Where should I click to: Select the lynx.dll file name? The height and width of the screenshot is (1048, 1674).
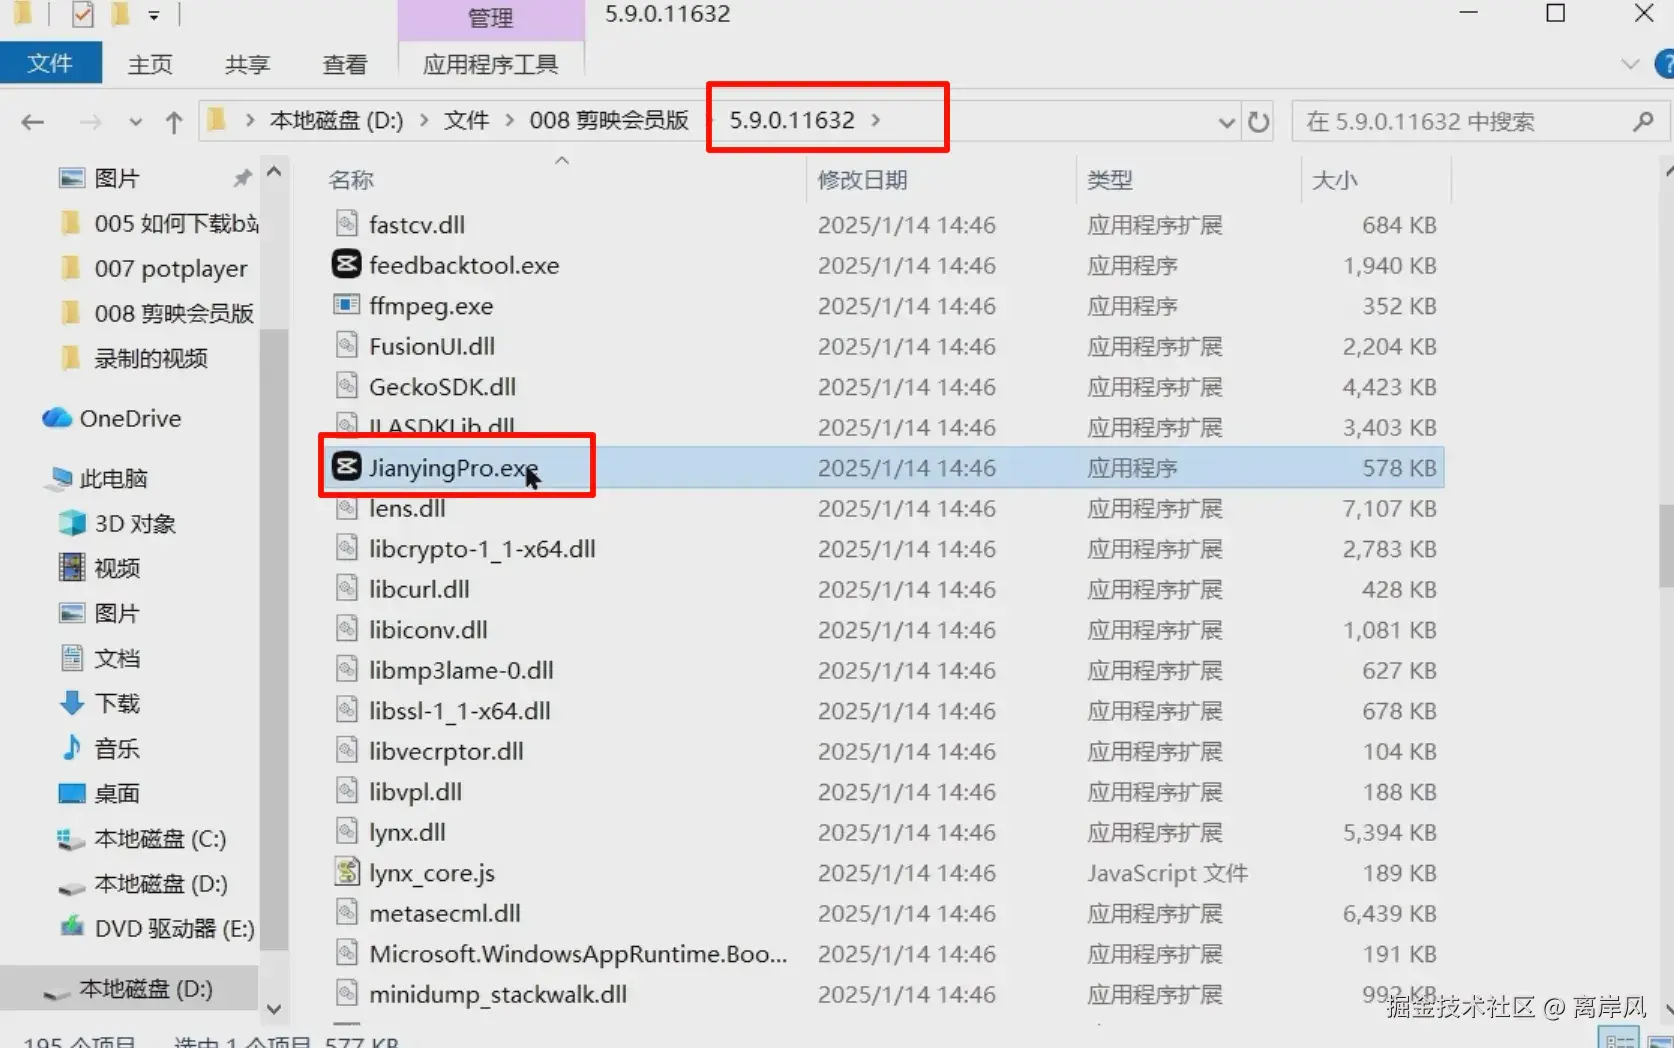(x=407, y=832)
